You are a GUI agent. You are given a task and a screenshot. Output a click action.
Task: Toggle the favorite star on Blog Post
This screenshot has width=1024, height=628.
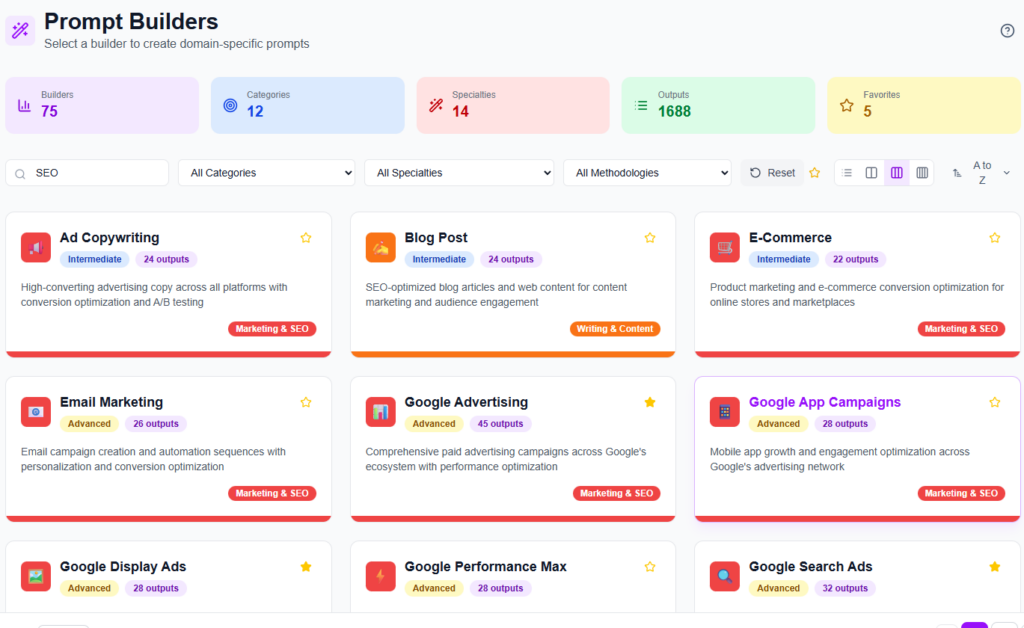(x=650, y=238)
